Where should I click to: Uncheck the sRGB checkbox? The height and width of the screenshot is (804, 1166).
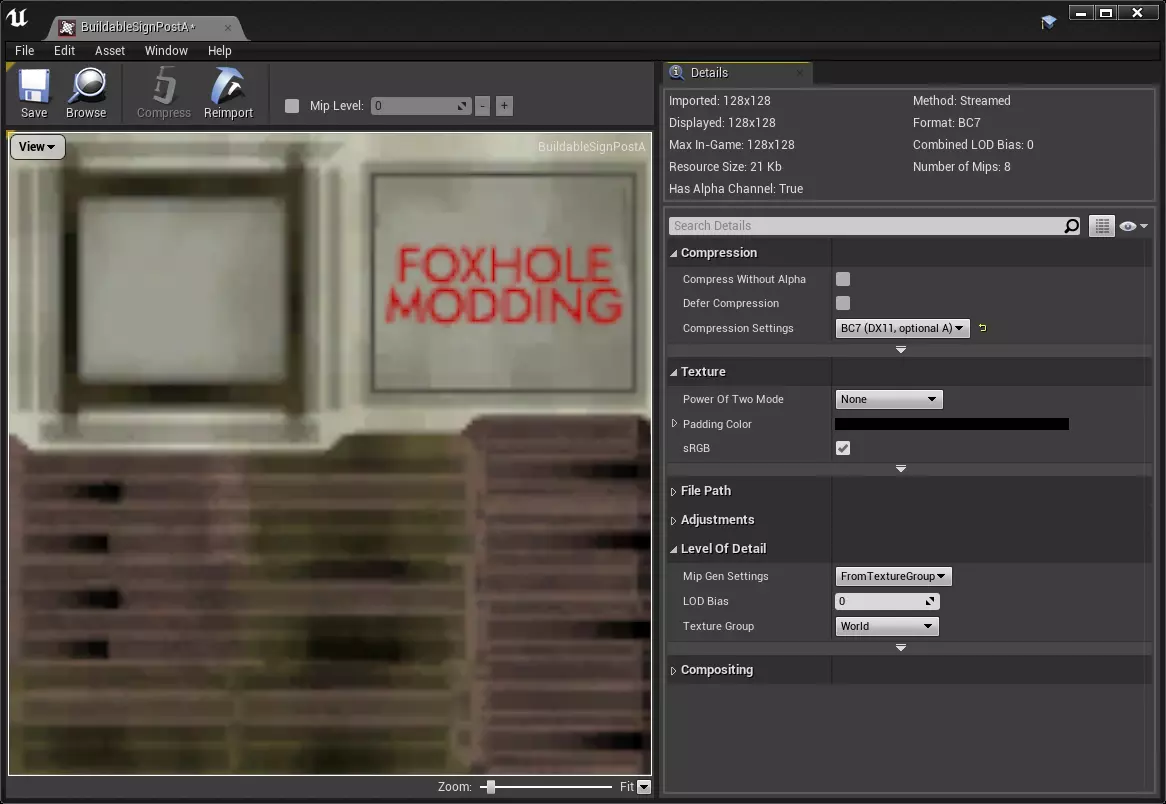click(843, 448)
